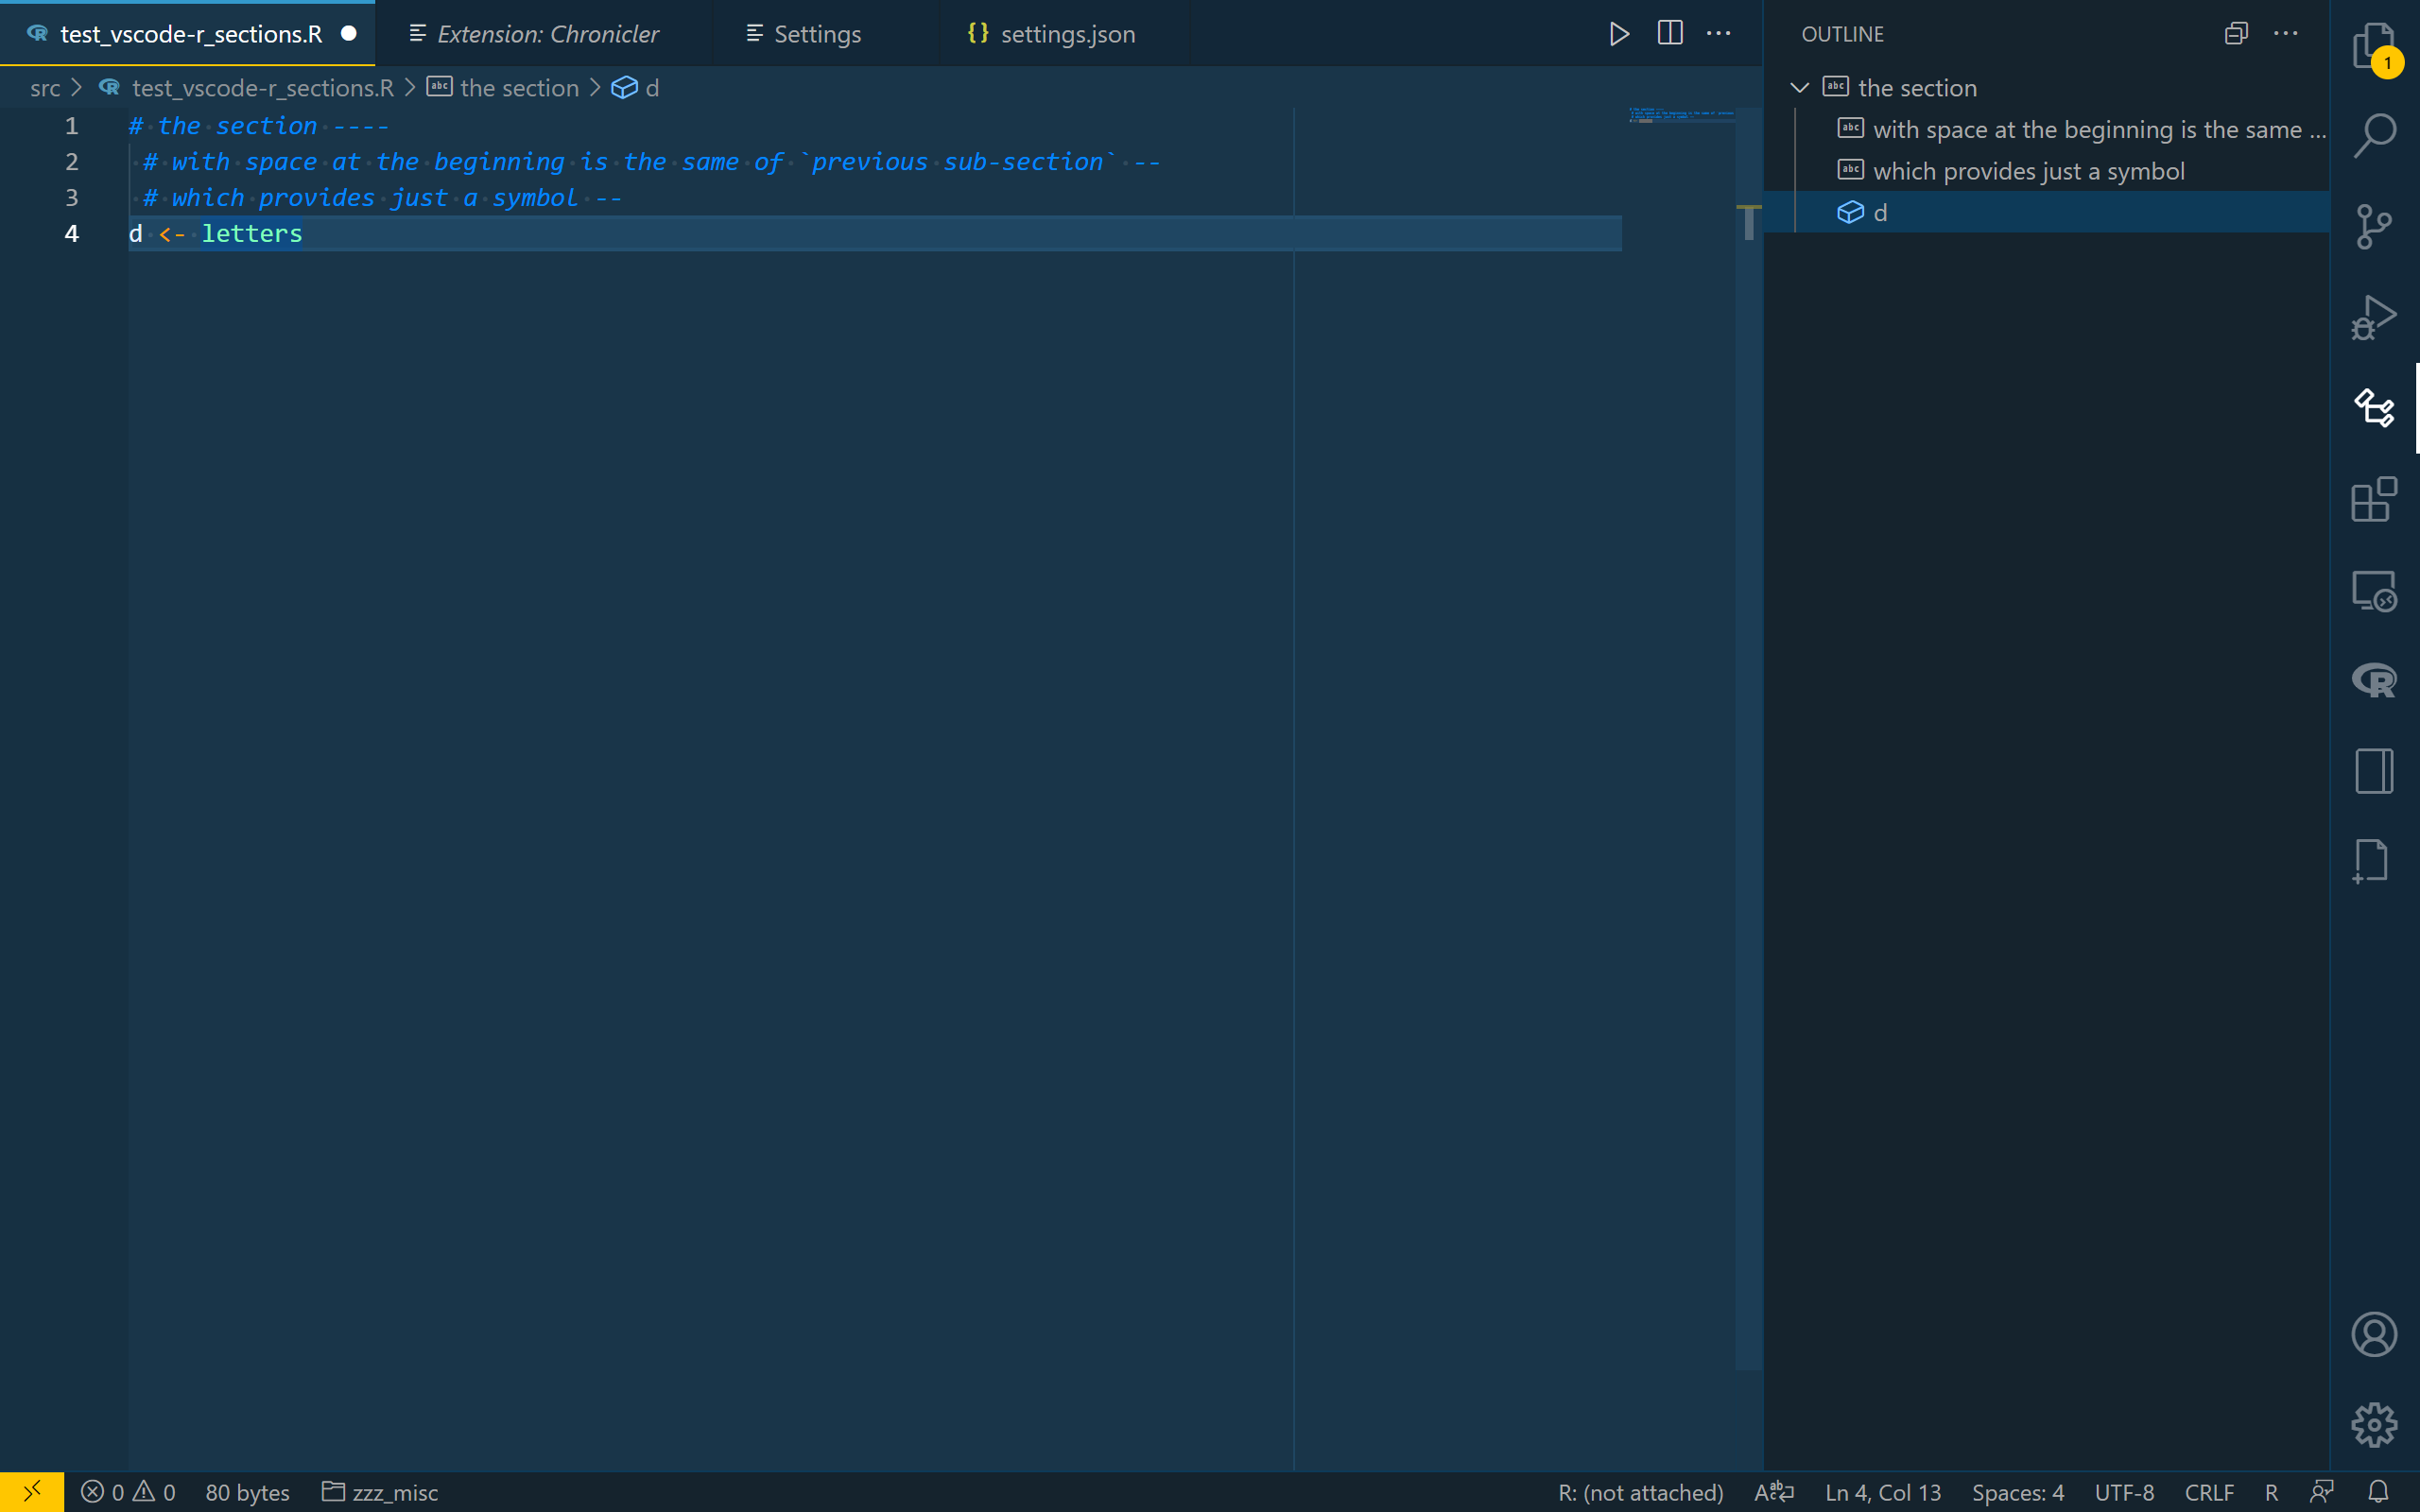Click the Spaces: 4 indentation status item
Viewport: 2420px width, 1512px height.
click(2017, 1492)
